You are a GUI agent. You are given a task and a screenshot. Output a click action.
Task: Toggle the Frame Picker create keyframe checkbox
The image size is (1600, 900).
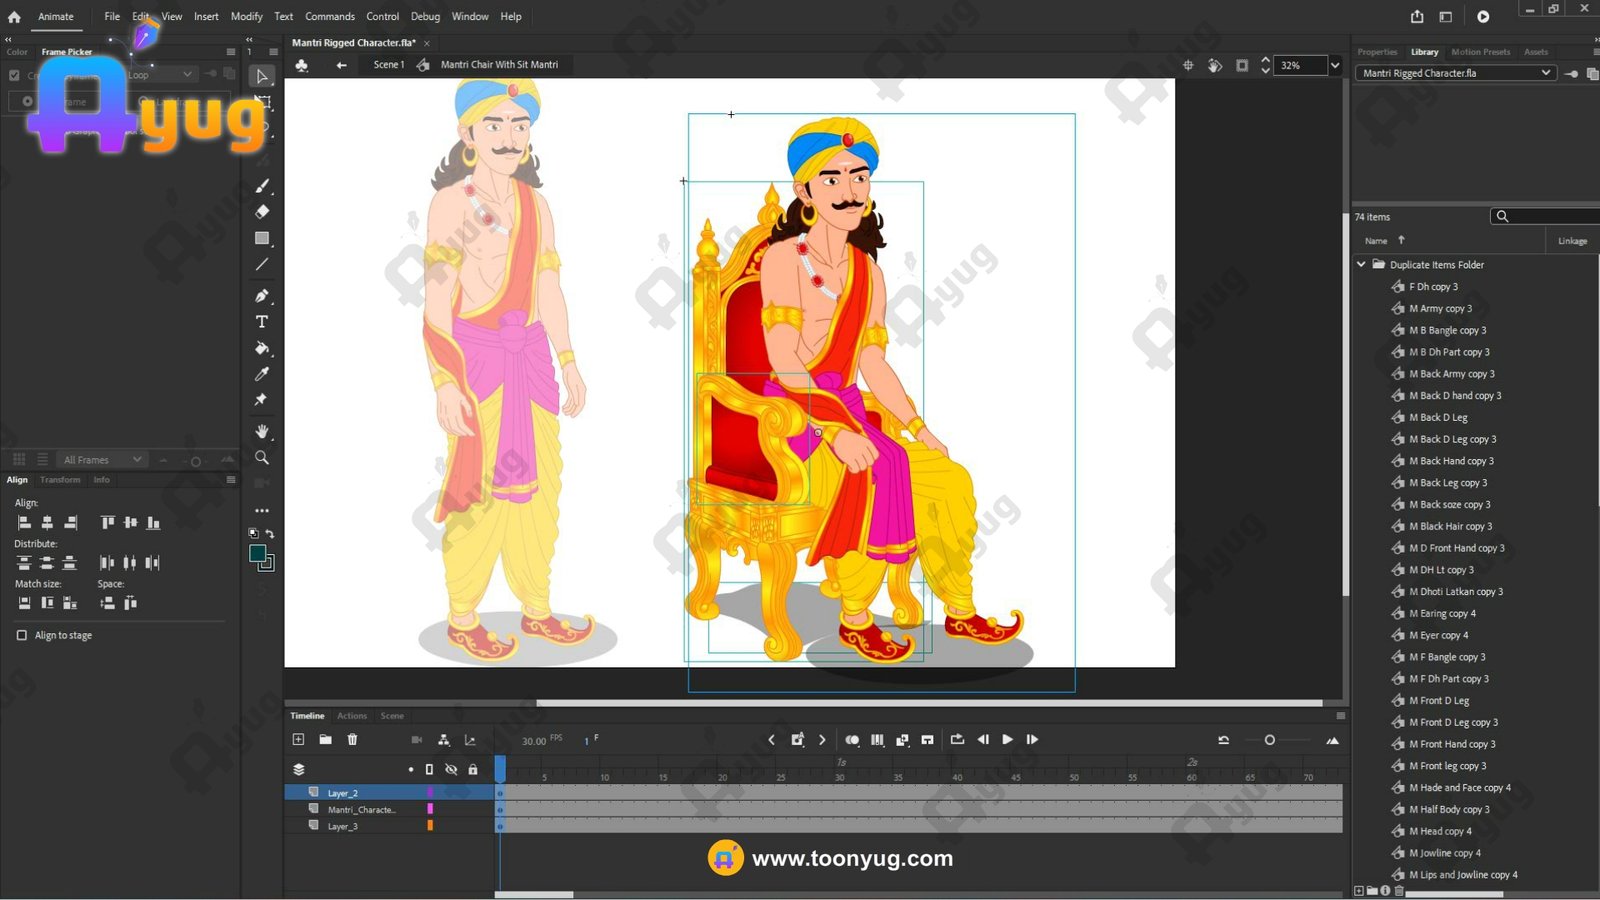14,75
